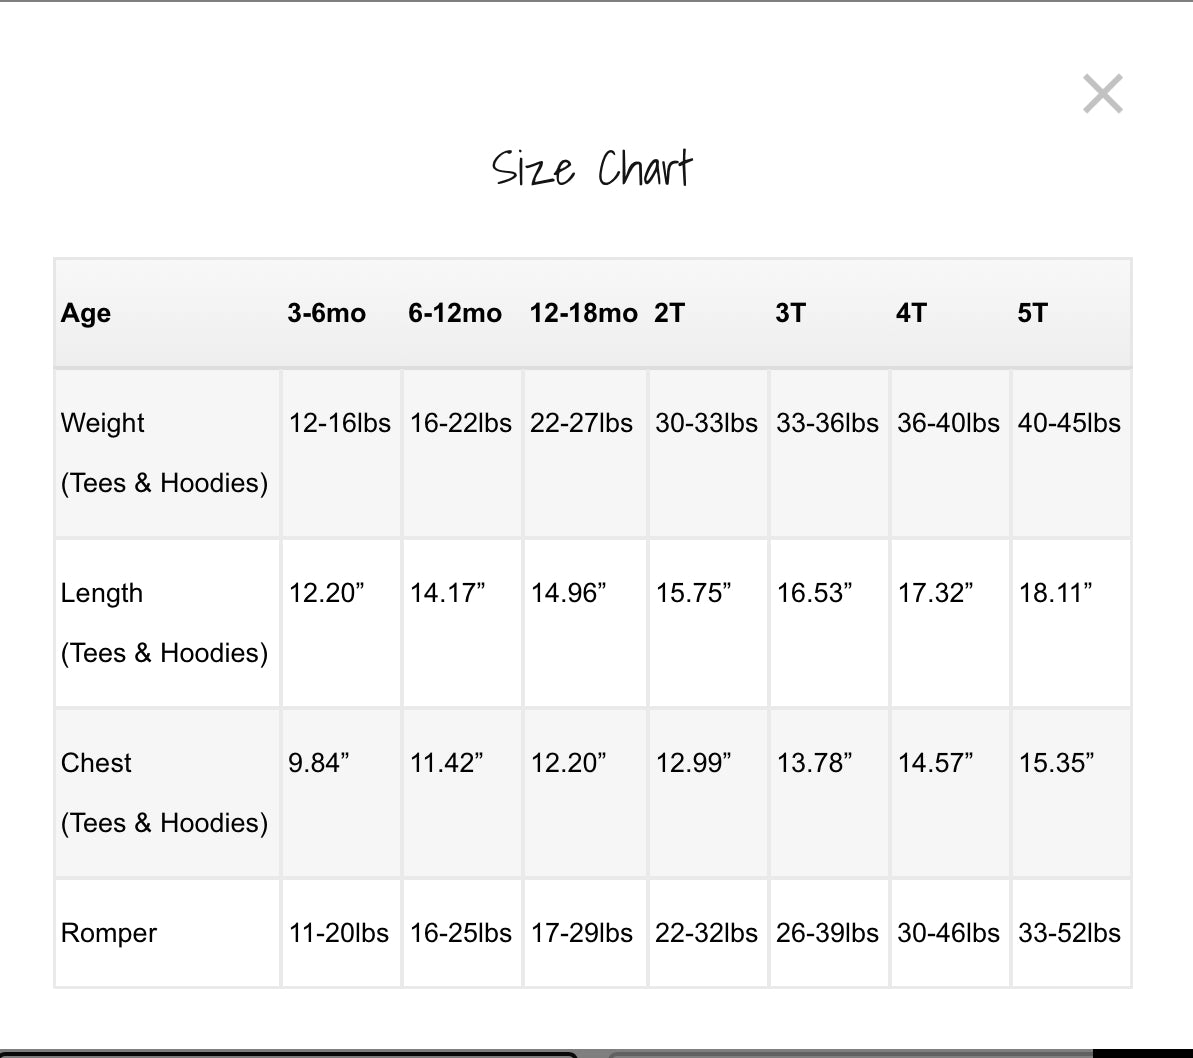1193x1058 pixels.
Task: Click the Weight row label
Action: [103, 423]
